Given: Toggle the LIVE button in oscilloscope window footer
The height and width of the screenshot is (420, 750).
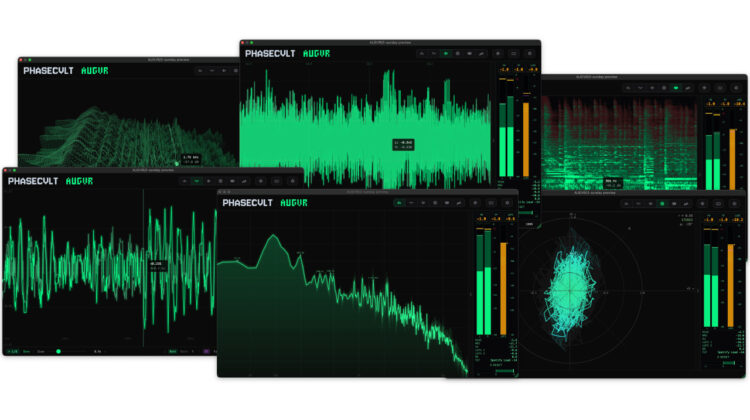Looking at the screenshot, I should (15, 351).
